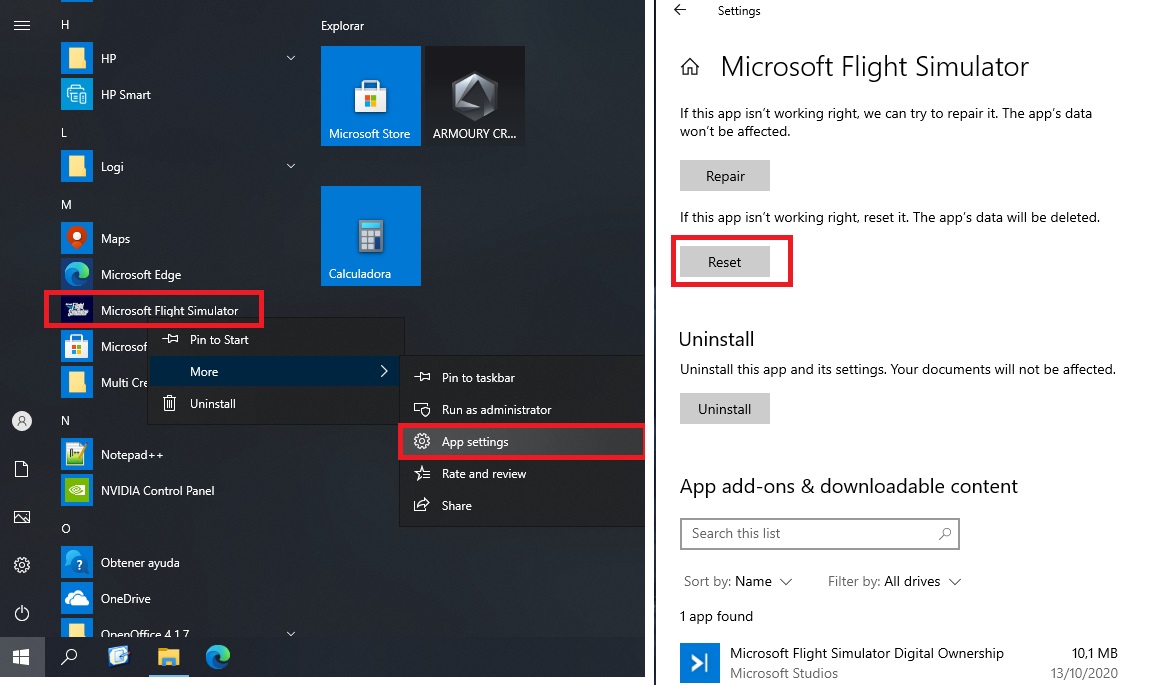Jump to letter M section header
Viewport: 1157px width, 685px height.
click(66, 204)
